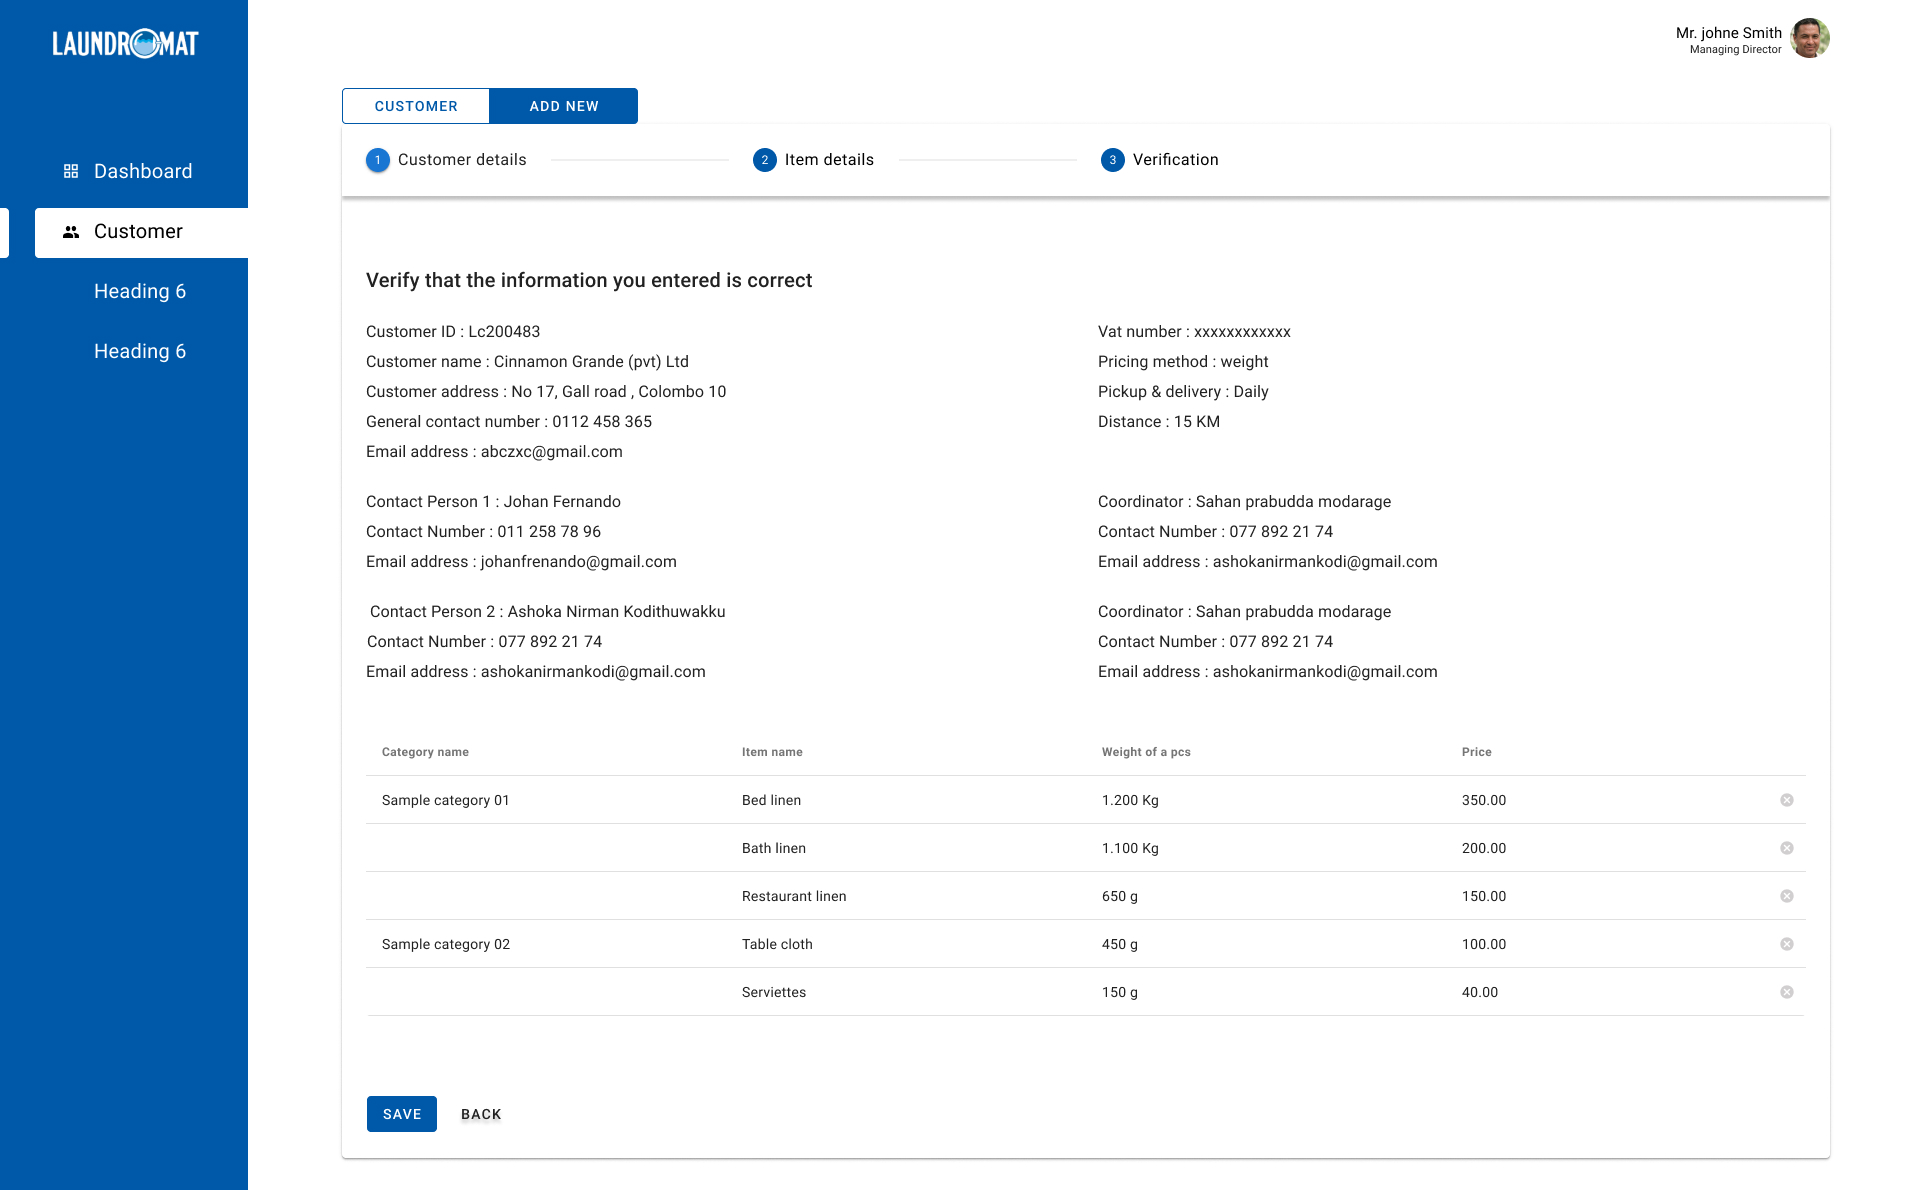This screenshot has height=1190, width=1920.
Task: Remove the Bath linen item row
Action: pyautogui.click(x=1786, y=847)
